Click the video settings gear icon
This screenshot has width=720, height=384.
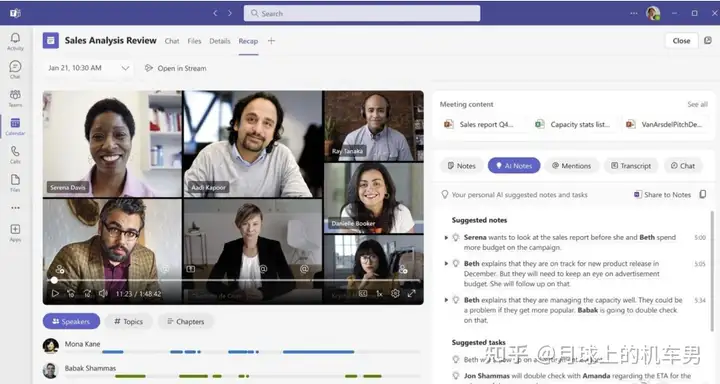click(x=395, y=294)
